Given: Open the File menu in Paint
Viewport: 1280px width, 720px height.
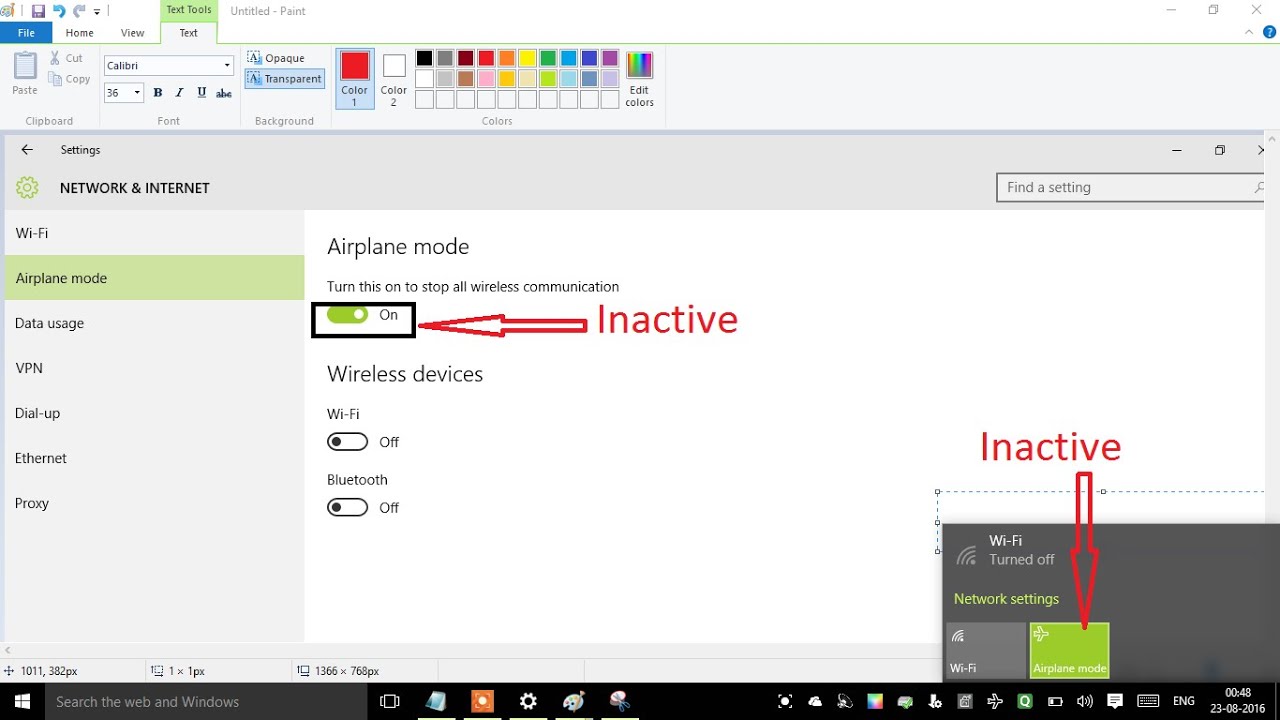Looking at the screenshot, I should (x=26, y=33).
